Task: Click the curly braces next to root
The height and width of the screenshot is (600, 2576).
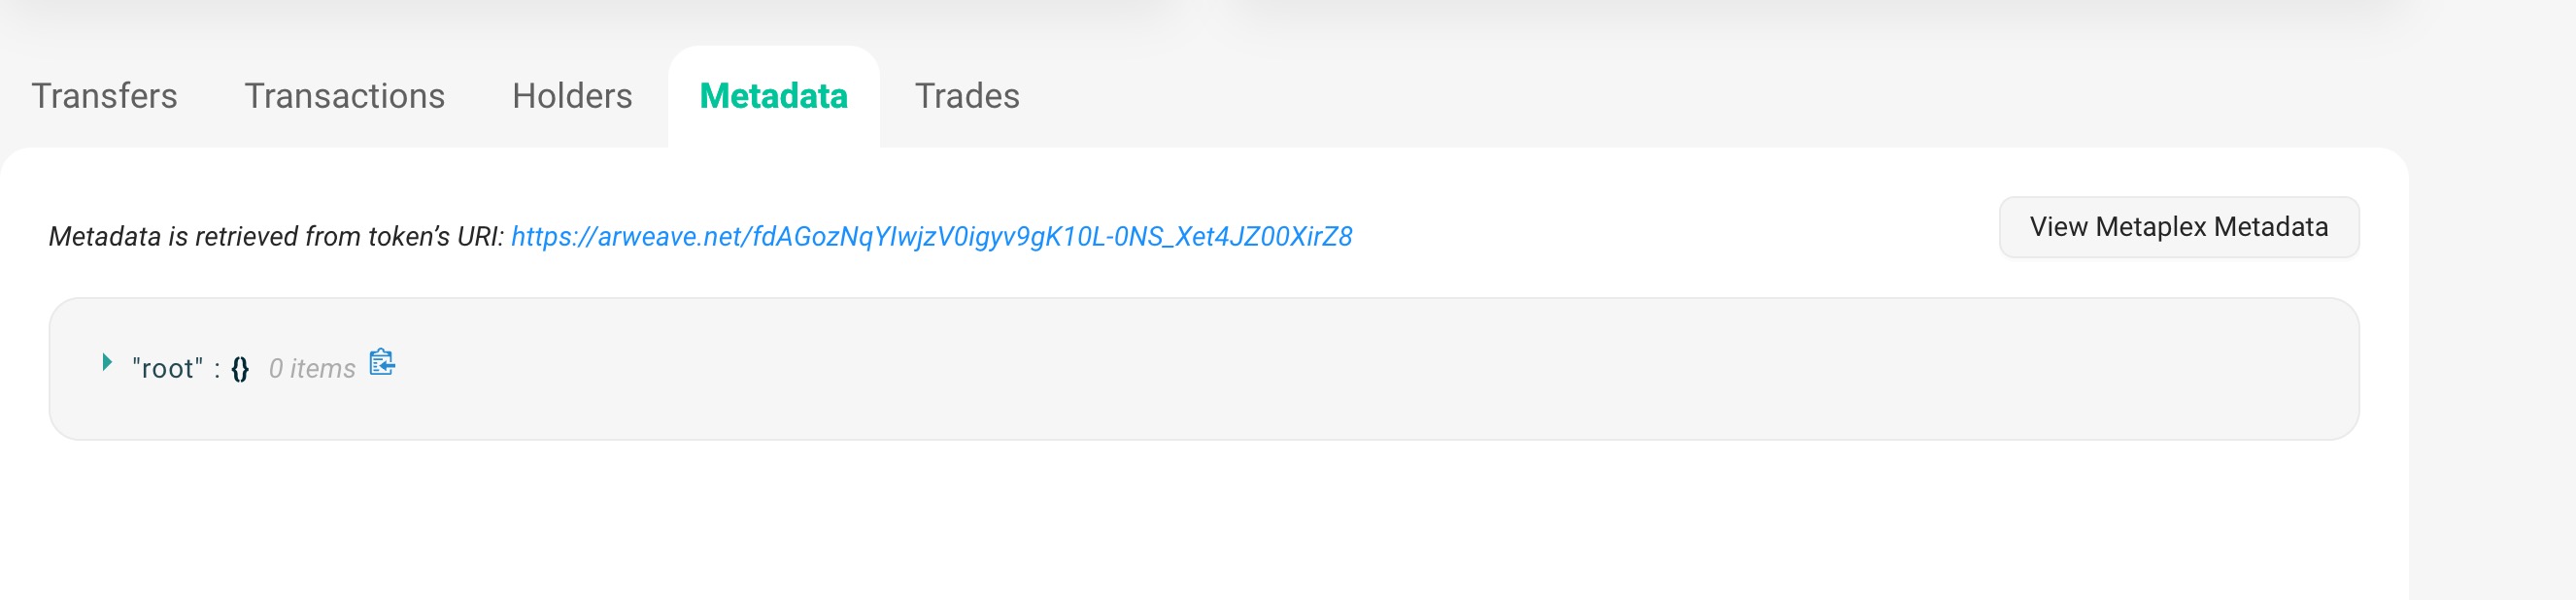Action: click(x=239, y=366)
